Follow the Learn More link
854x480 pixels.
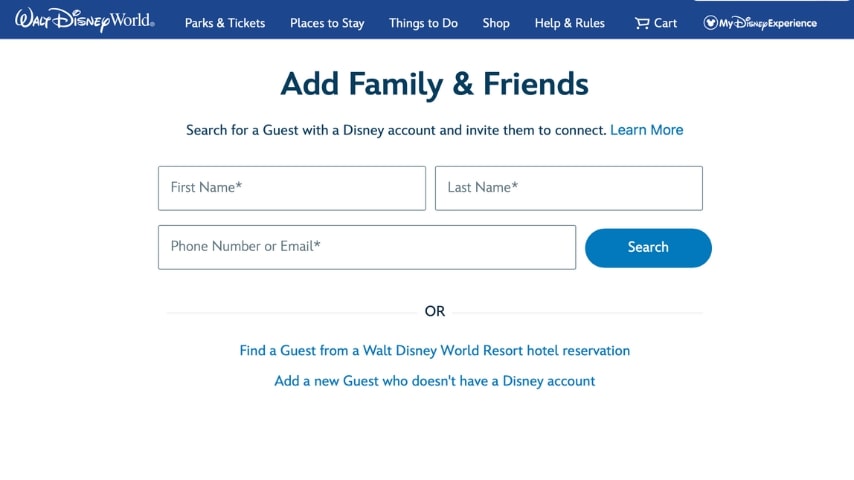[x=646, y=130]
